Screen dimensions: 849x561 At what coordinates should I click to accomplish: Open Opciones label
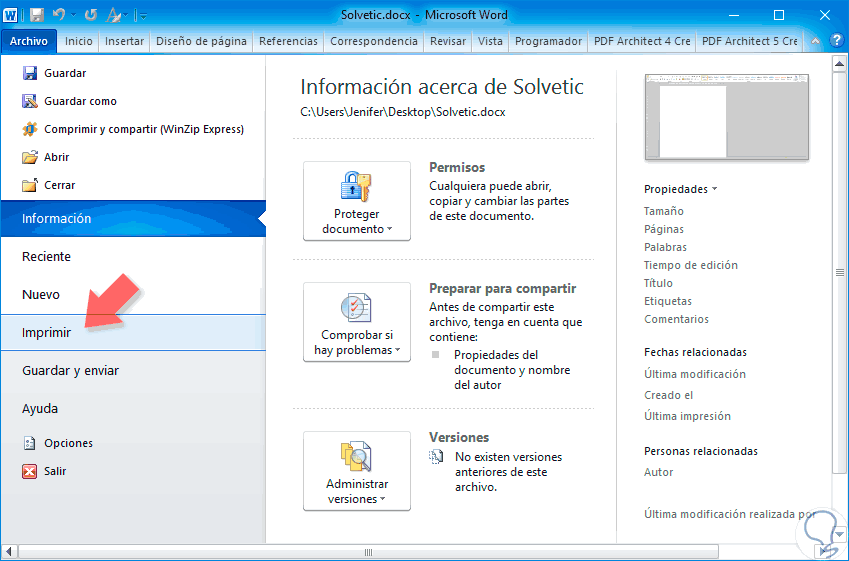click(x=68, y=443)
